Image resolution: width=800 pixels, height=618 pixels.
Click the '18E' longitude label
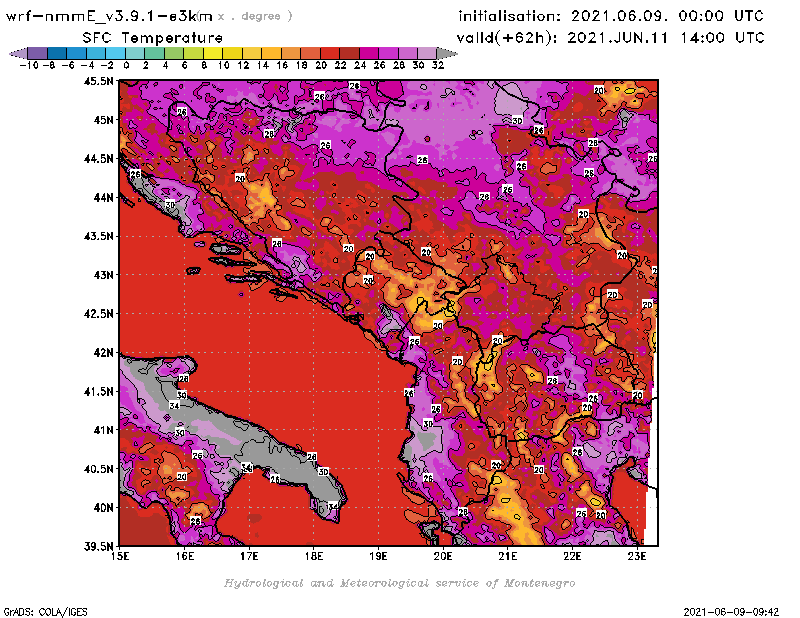tap(314, 556)
